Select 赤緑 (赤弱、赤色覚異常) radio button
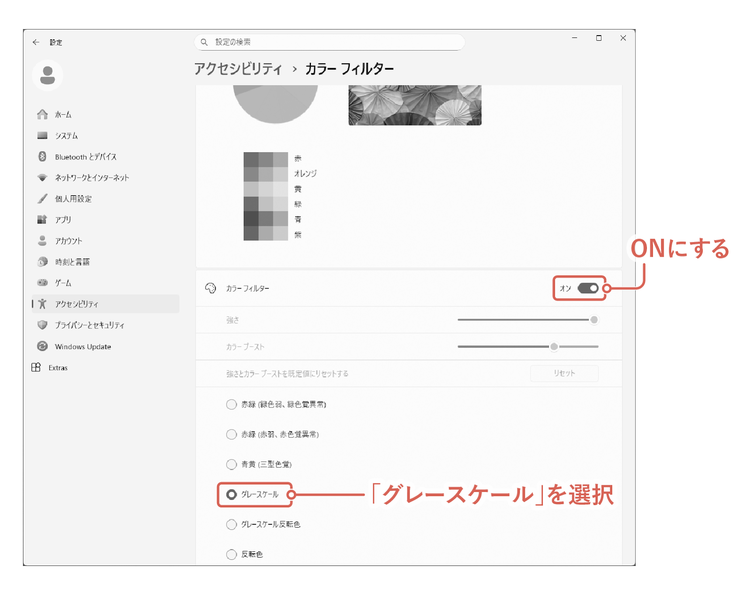Viewport: 750px width, 595px height. pyautogui.click(x=232, y=434)
